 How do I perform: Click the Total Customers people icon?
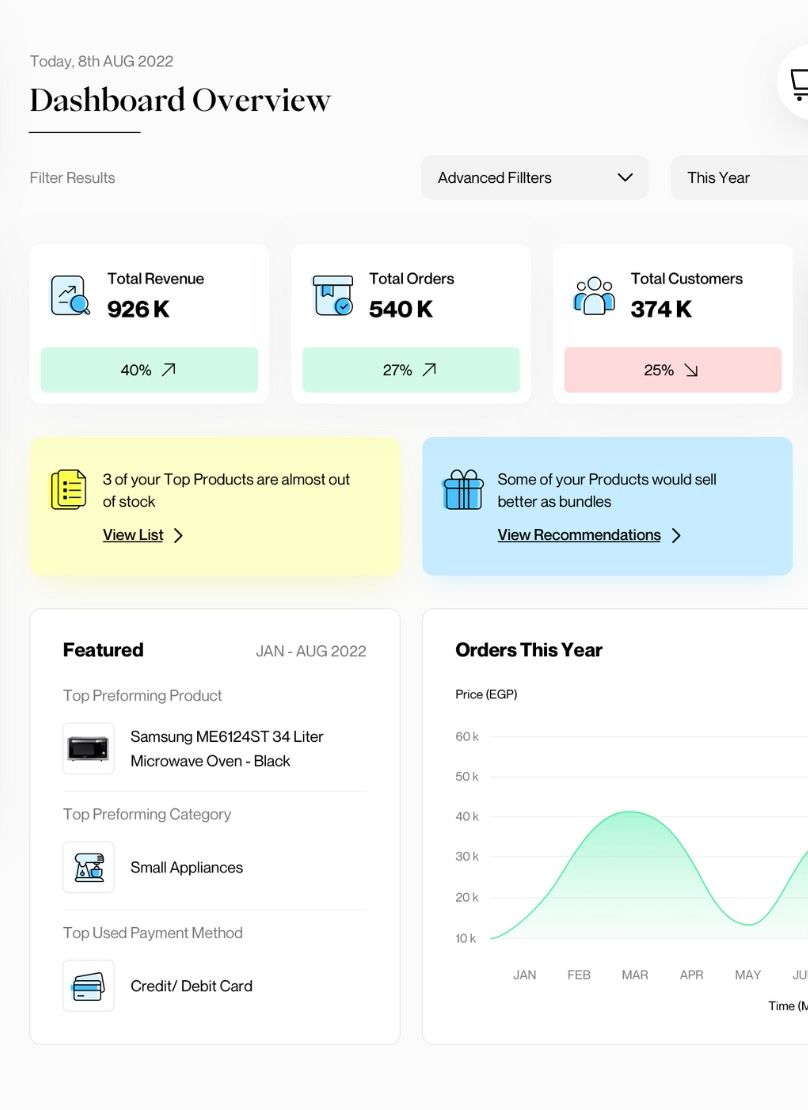594,295
